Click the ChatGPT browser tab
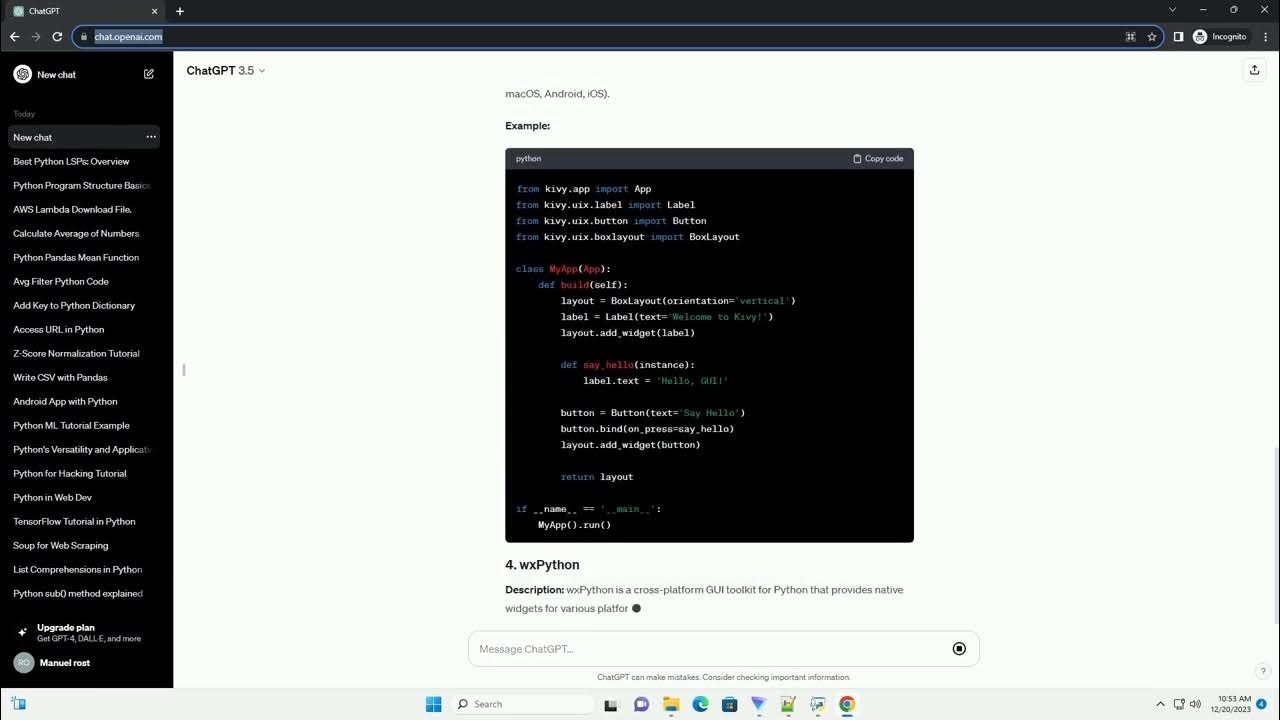This screenshot has width=1280, height=720. point(86,11)
